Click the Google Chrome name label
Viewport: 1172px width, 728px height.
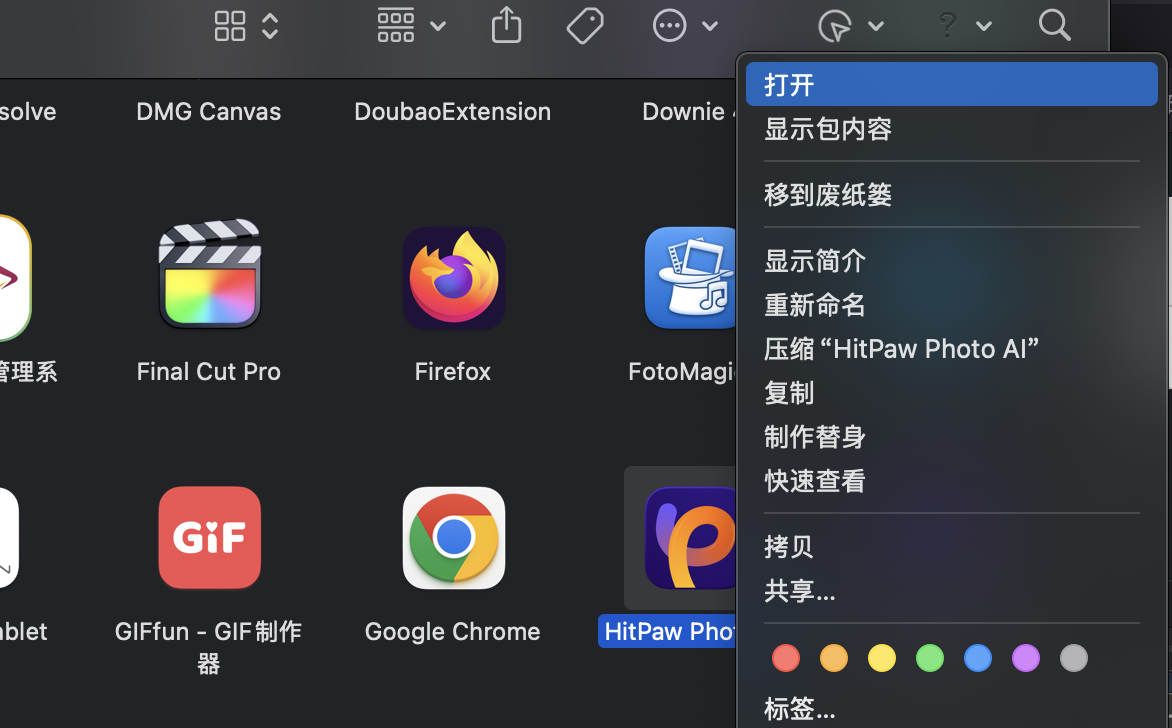pyautogui.click(x=452, y=632)
